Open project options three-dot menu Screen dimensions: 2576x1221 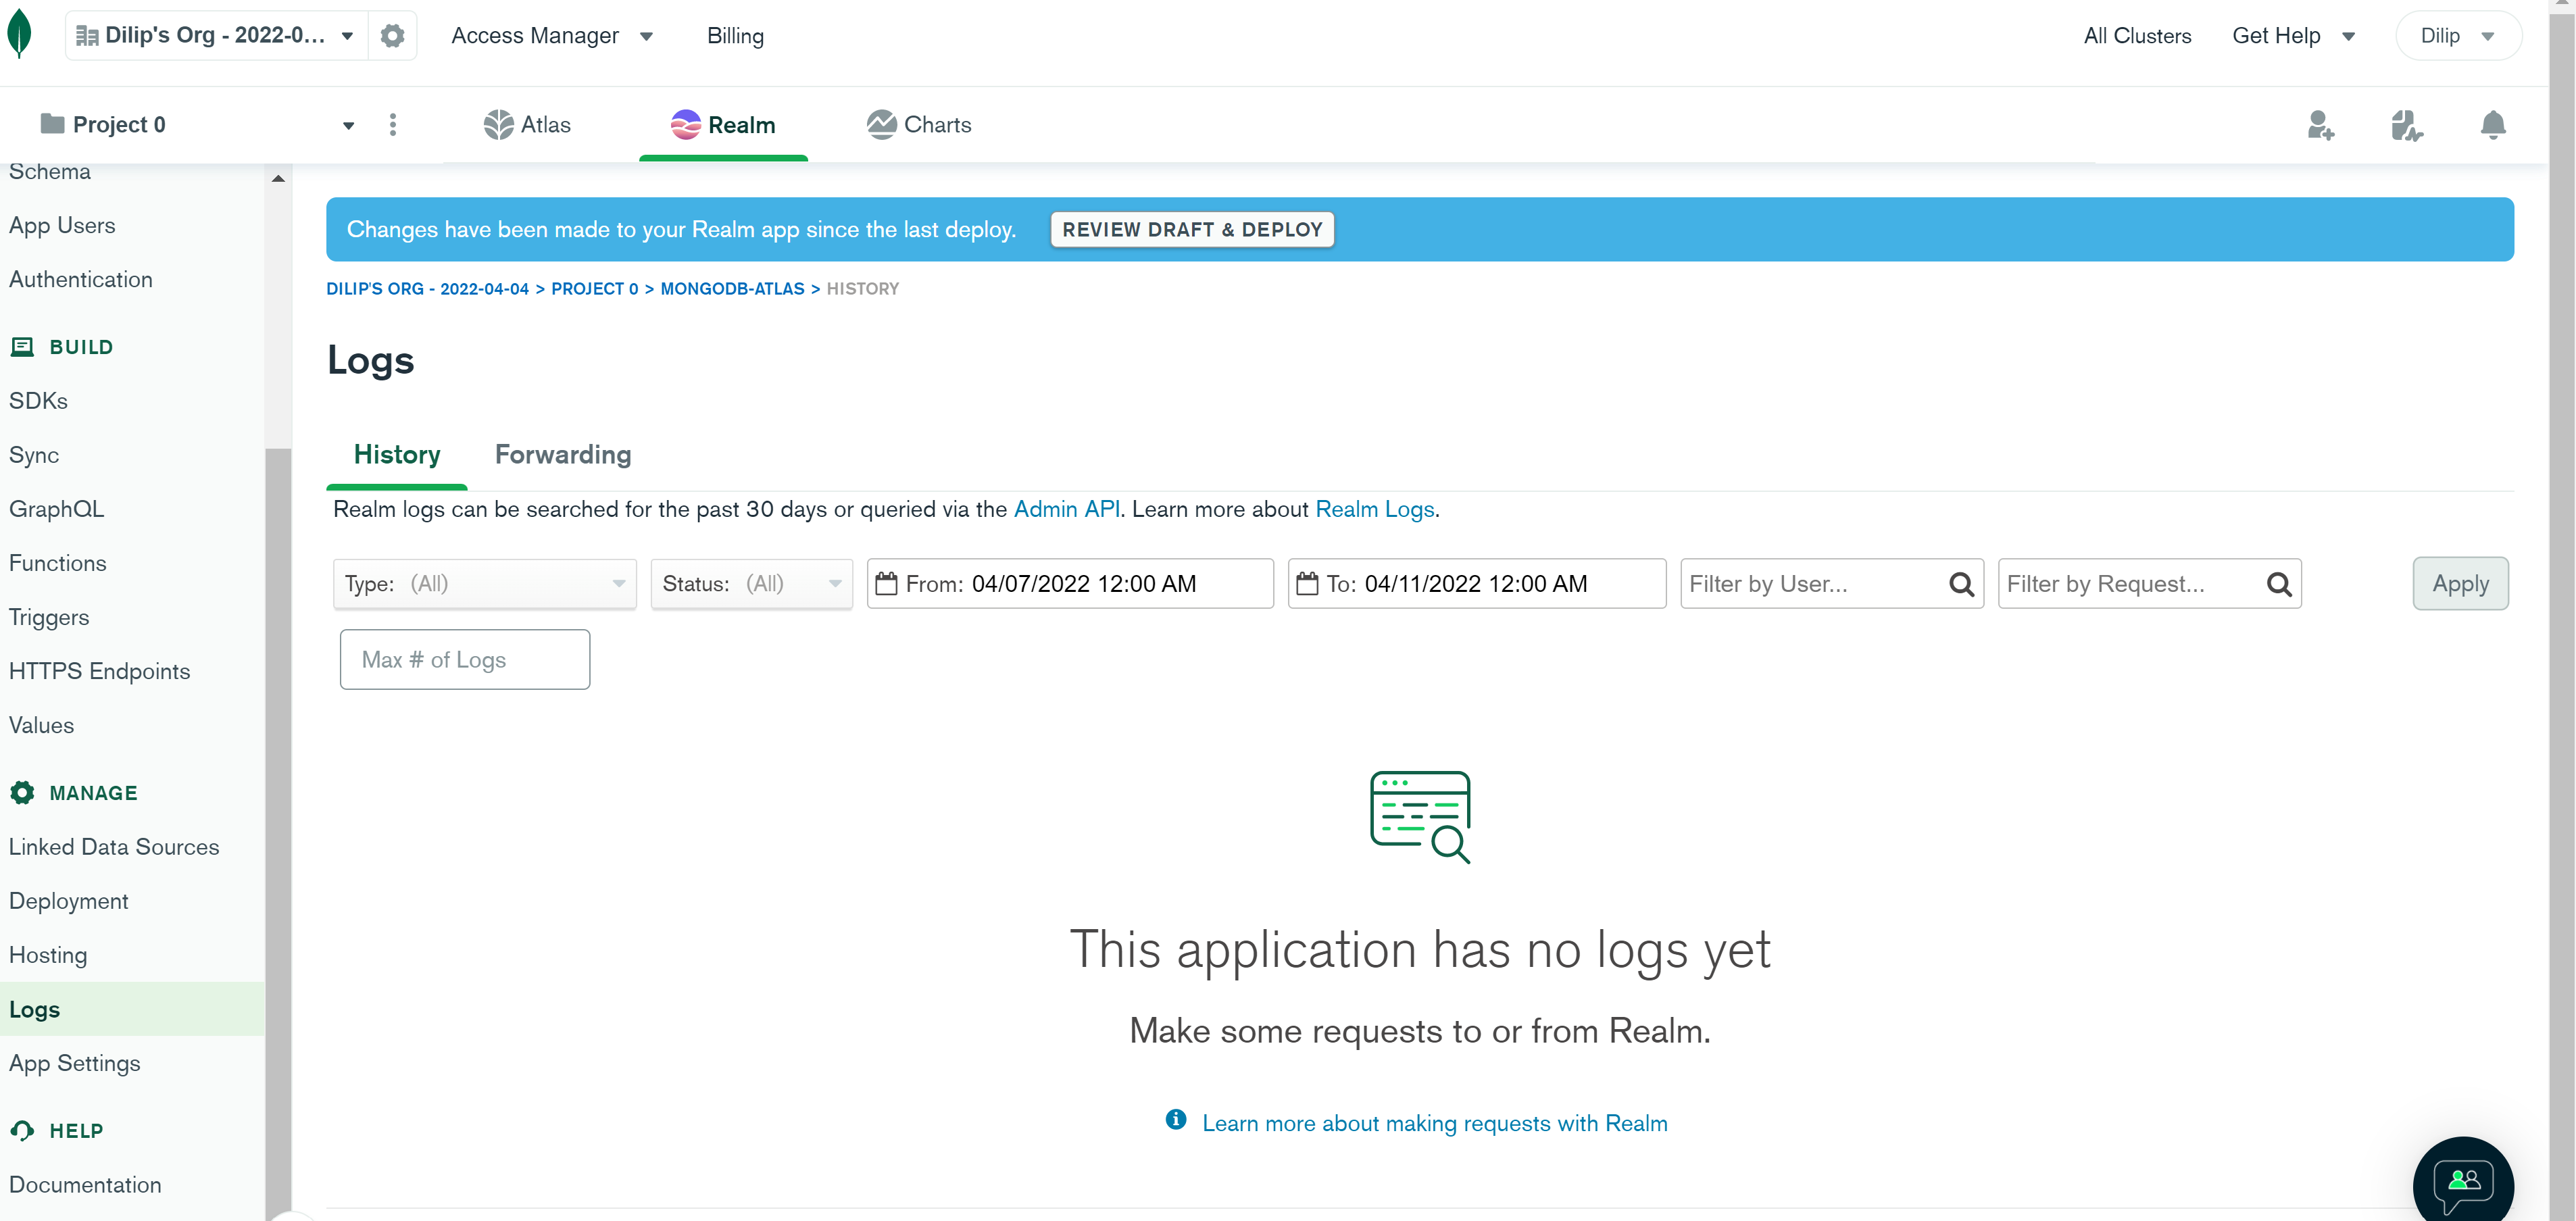tap(393, 125)
